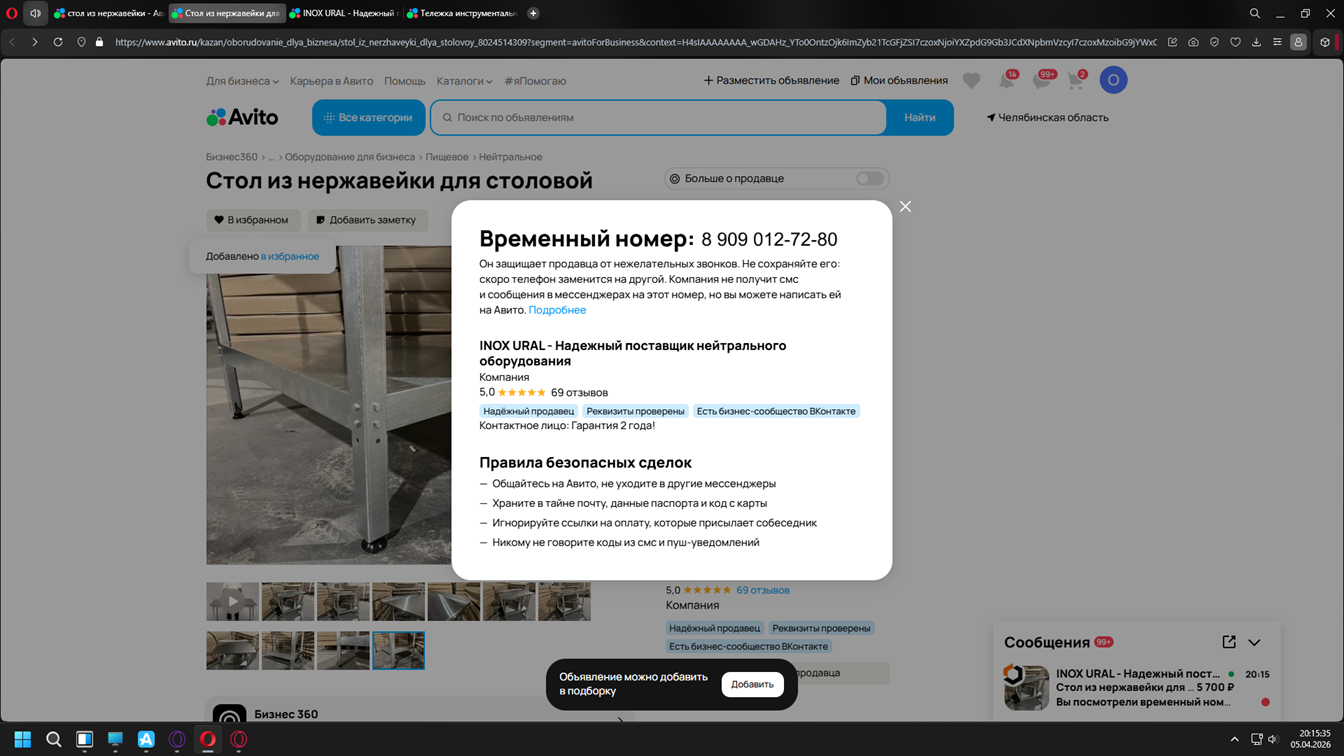Mute tab audio with the speaker icon
The image size is (1344, 756).
35,13
